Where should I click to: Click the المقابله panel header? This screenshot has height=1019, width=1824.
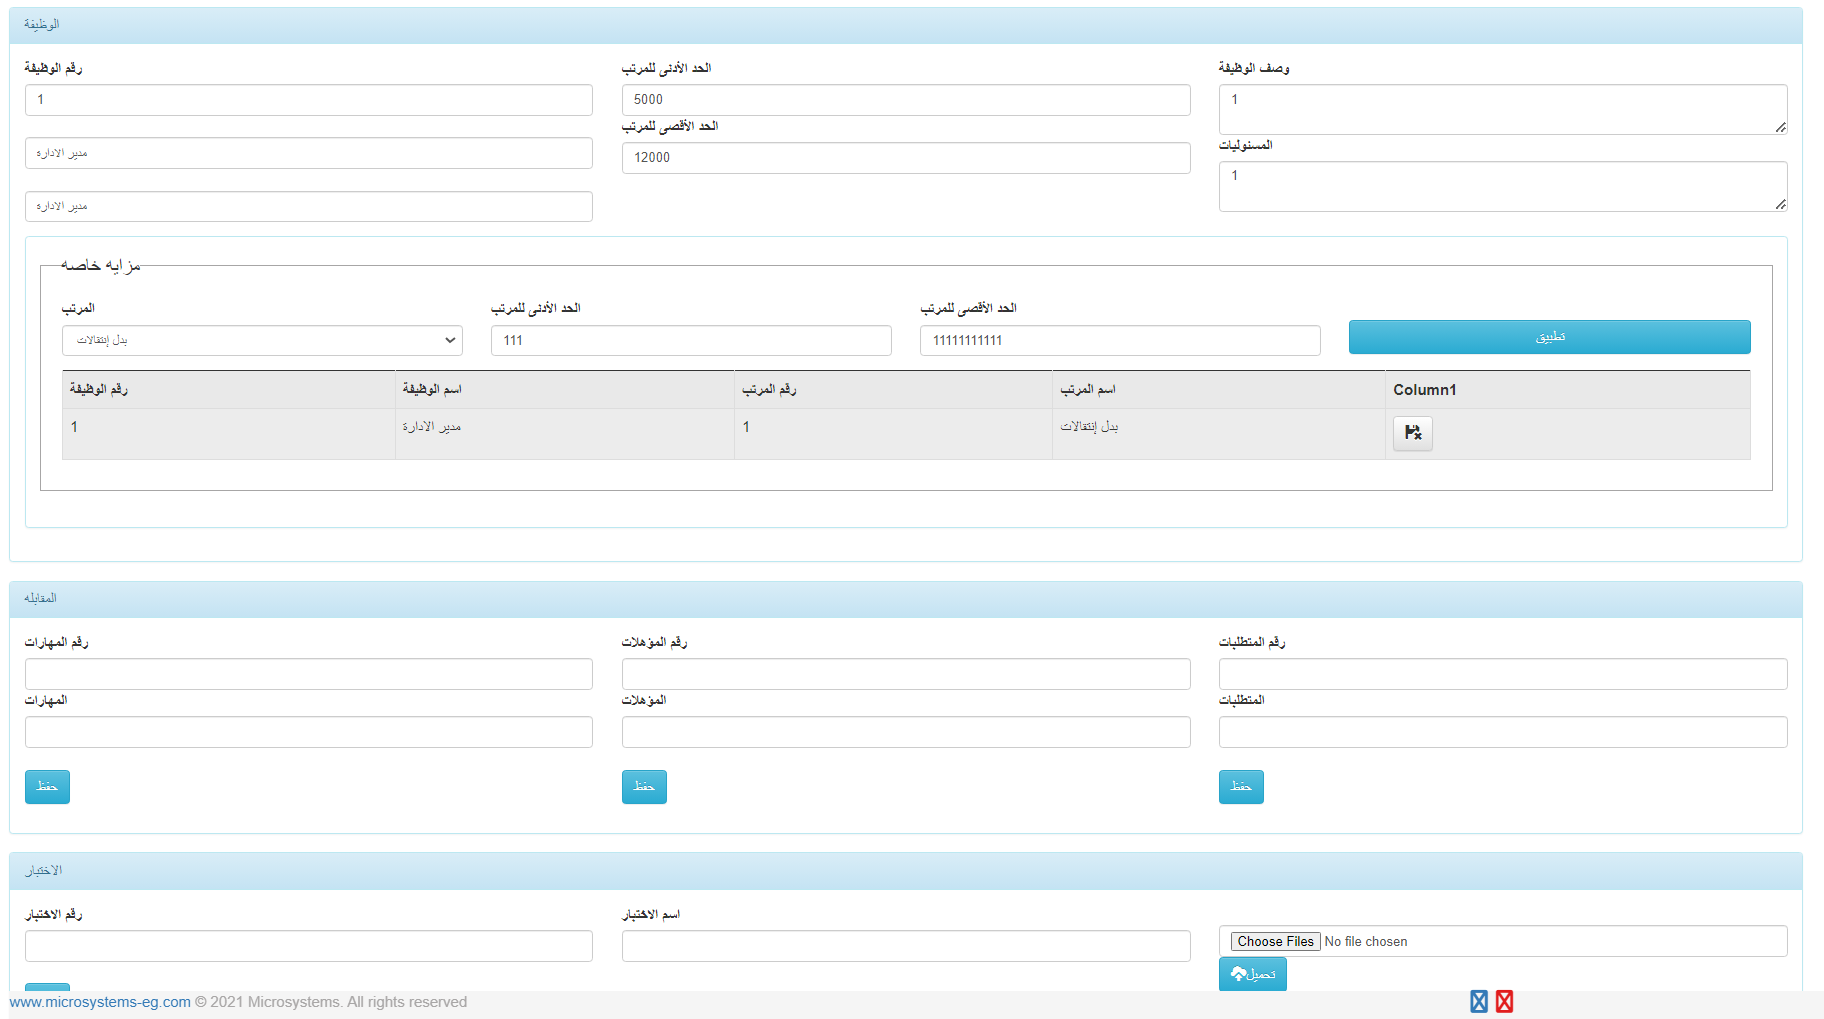(x=905, y=599)
